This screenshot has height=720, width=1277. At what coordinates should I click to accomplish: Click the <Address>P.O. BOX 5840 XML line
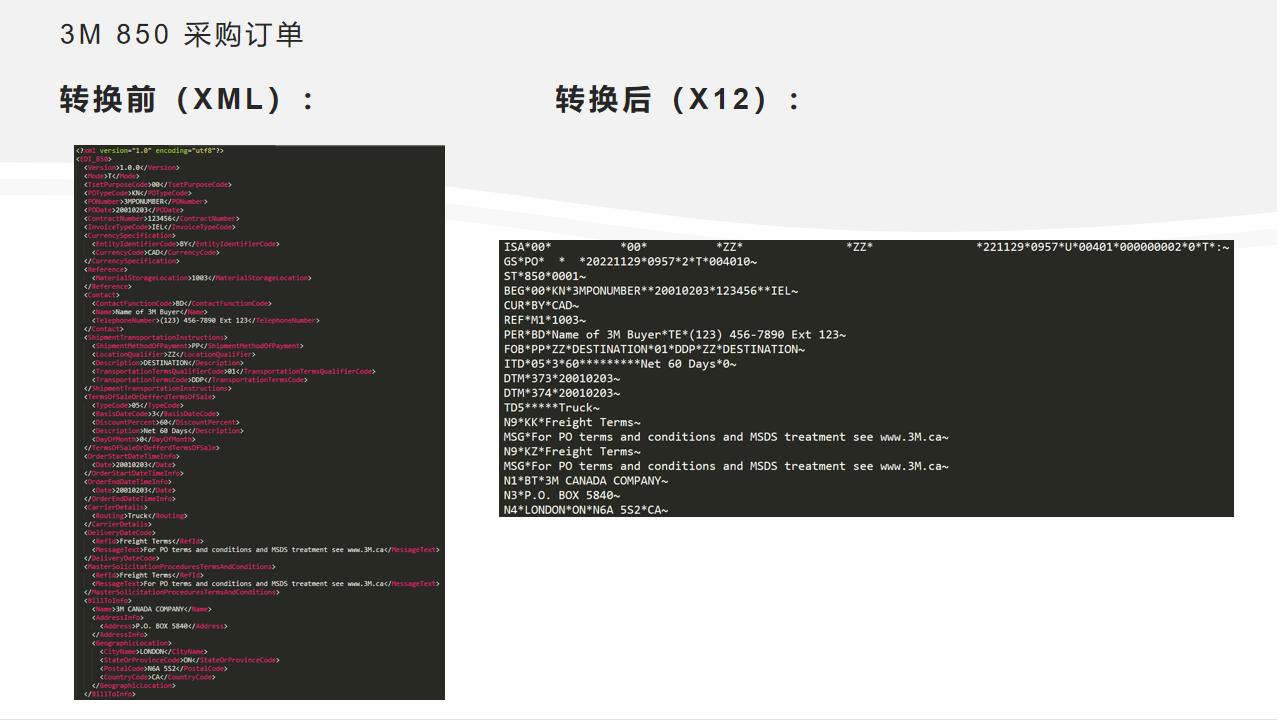point(164,626)
